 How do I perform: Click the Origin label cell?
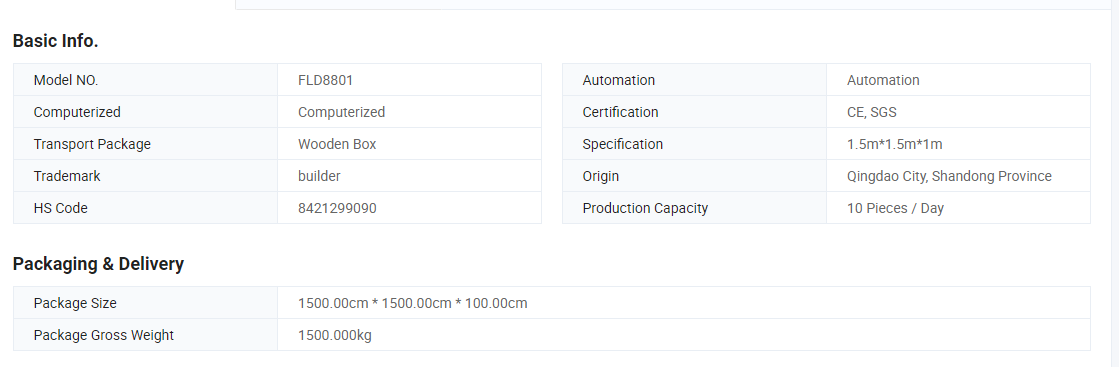click(x=694, y=176)
